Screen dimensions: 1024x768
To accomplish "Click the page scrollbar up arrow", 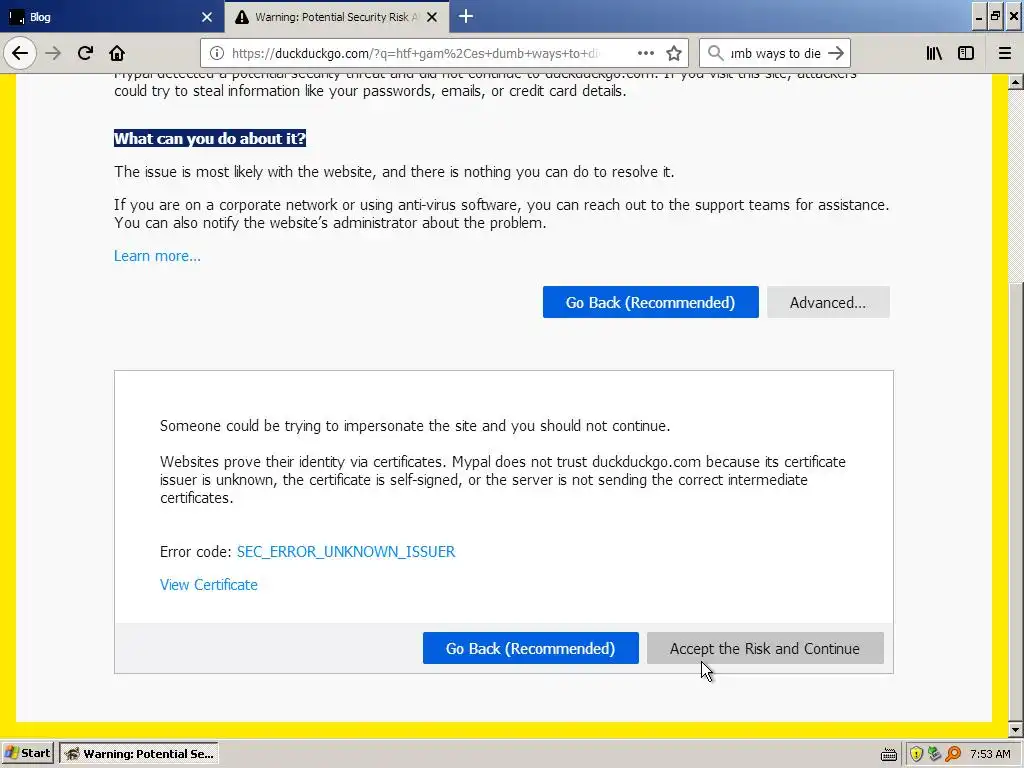I will pyautogui.click(x=1016, y=82).
